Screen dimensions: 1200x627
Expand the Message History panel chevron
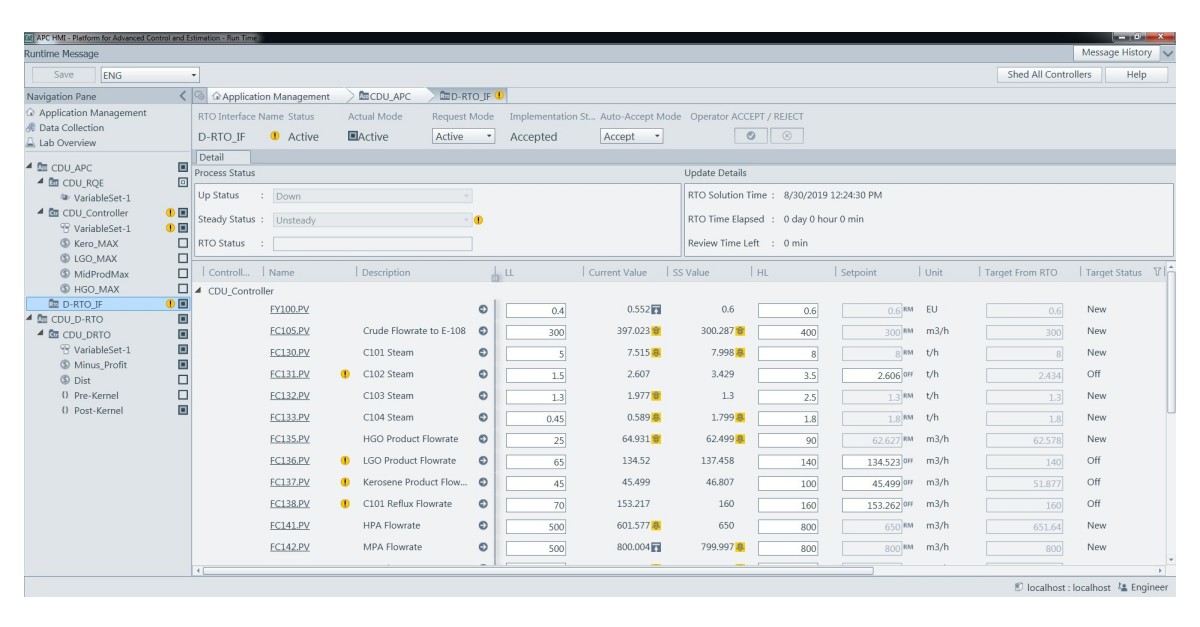pos(1168,53)
